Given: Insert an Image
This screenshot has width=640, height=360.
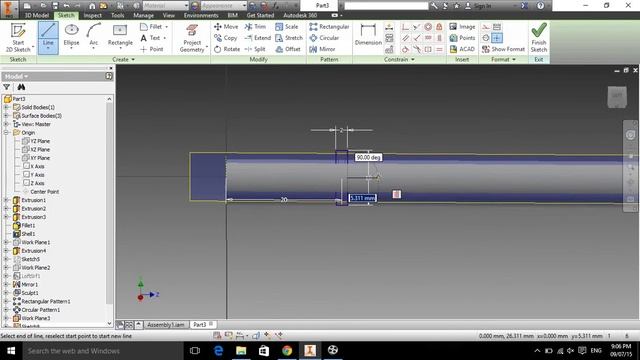Looking at the screenshot, I should coord(462,27).
